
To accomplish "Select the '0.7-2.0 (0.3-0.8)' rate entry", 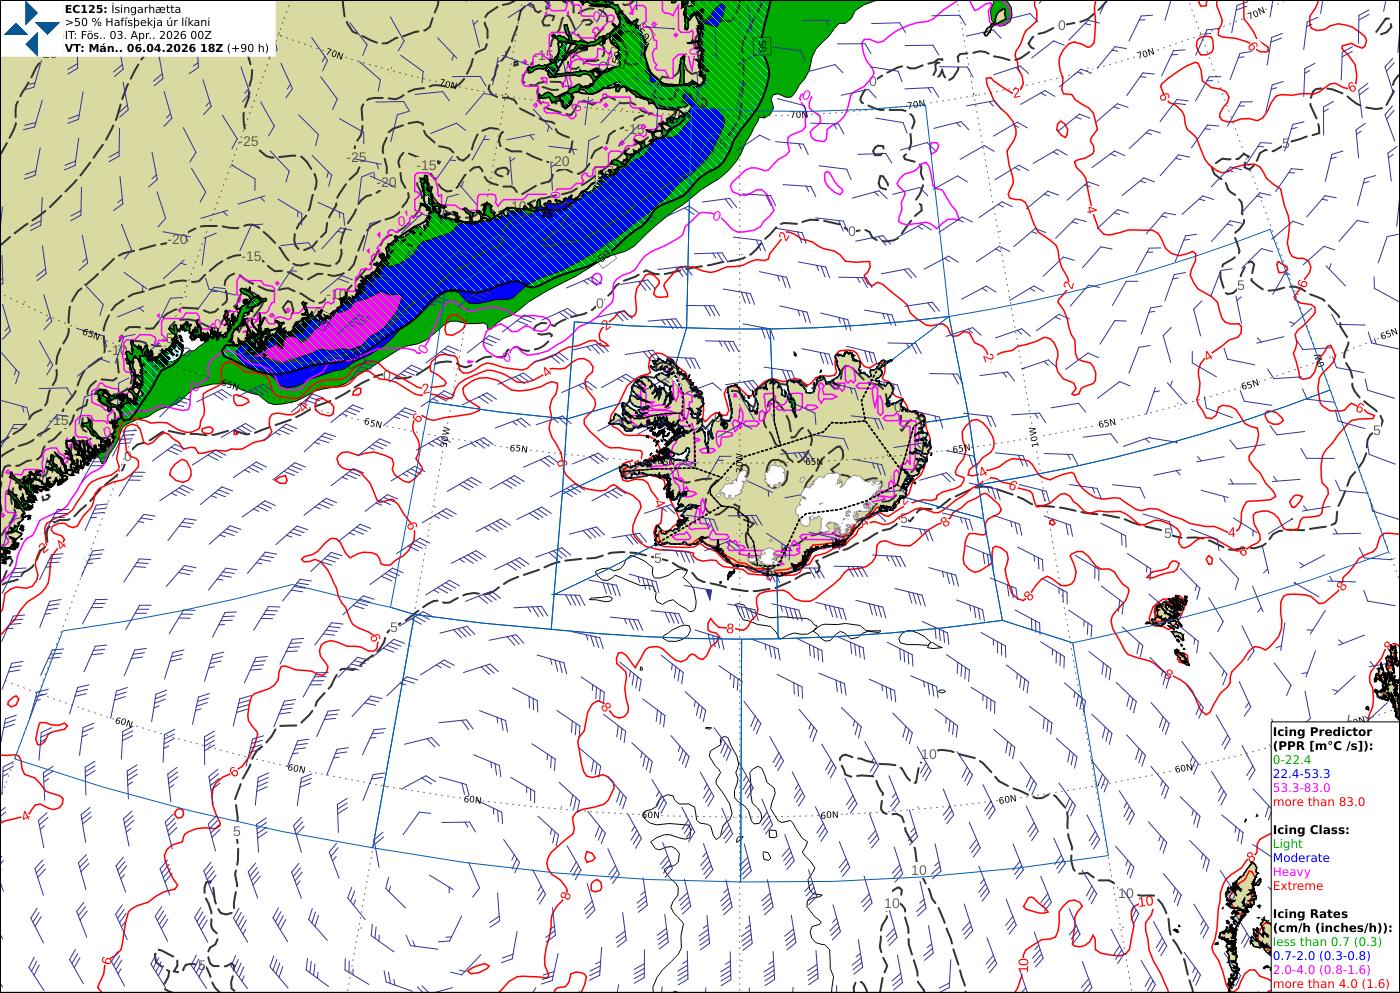I will (1328, 956).
